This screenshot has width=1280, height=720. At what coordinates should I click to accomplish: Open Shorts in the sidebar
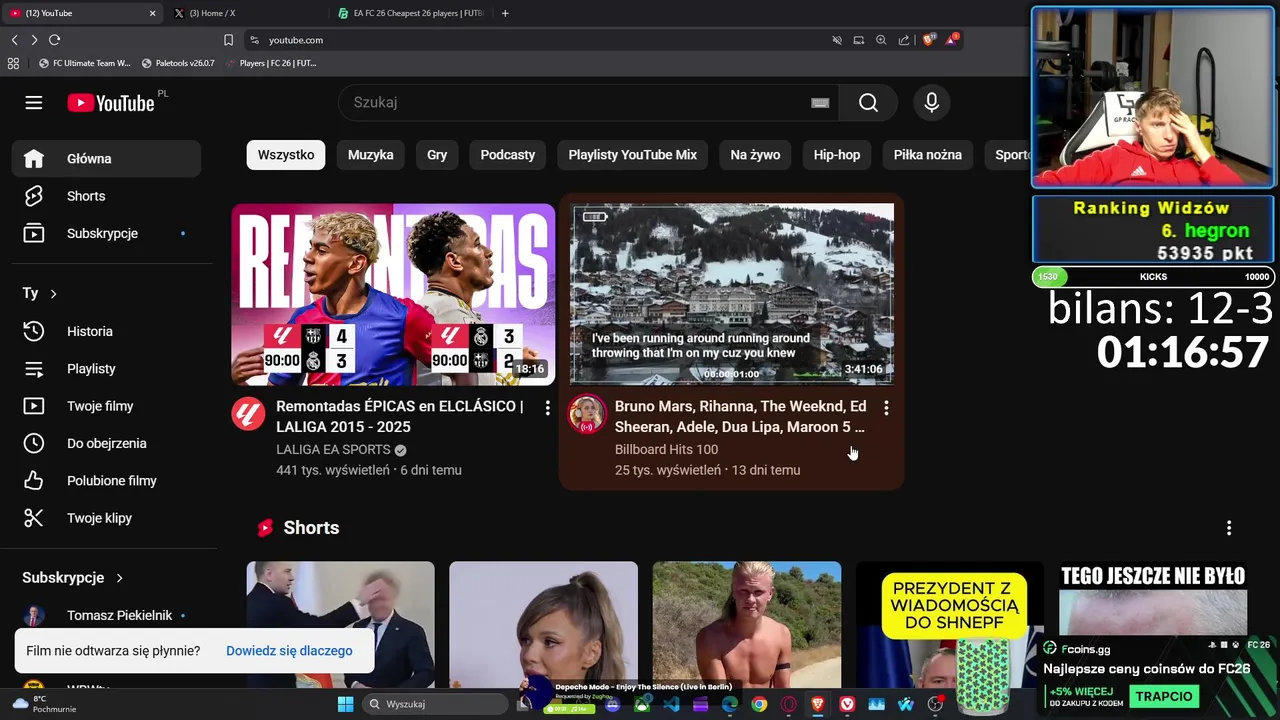(x=107, y=196)
